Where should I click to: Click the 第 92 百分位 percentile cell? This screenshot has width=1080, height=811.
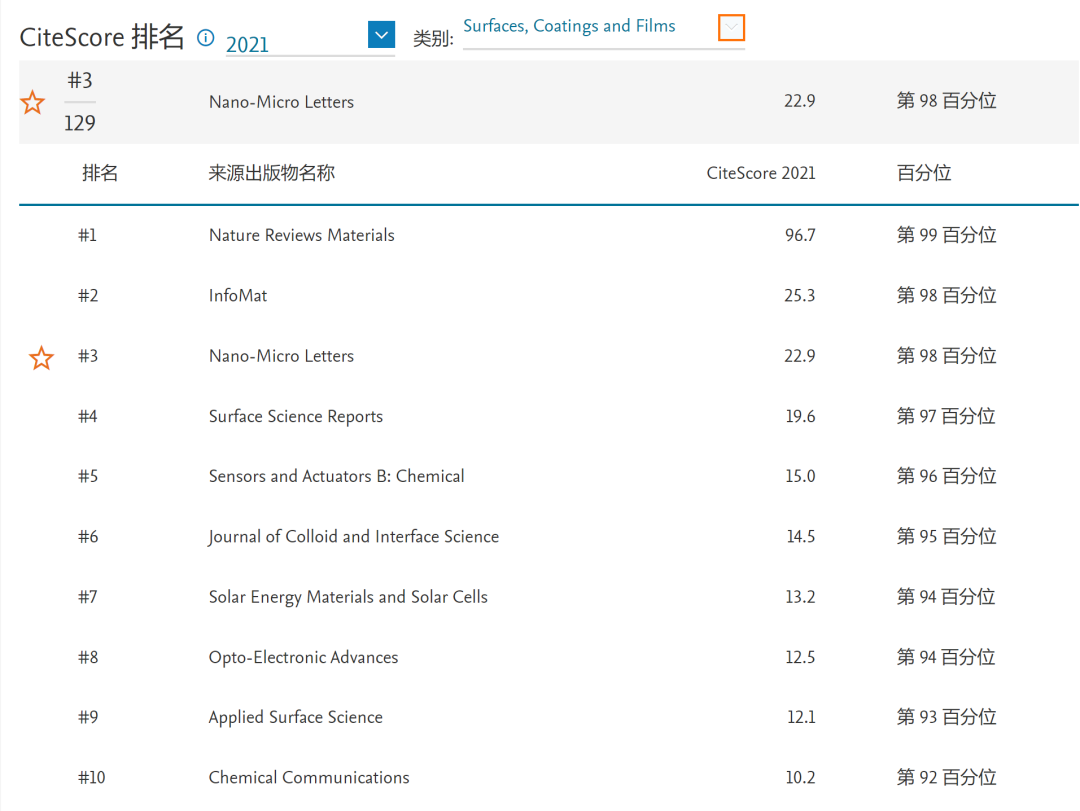coord(946,777)
